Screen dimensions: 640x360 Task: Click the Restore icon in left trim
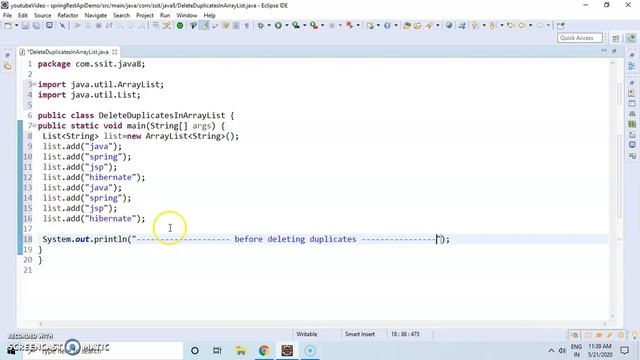pyautogui.click(x=8, y=55)
